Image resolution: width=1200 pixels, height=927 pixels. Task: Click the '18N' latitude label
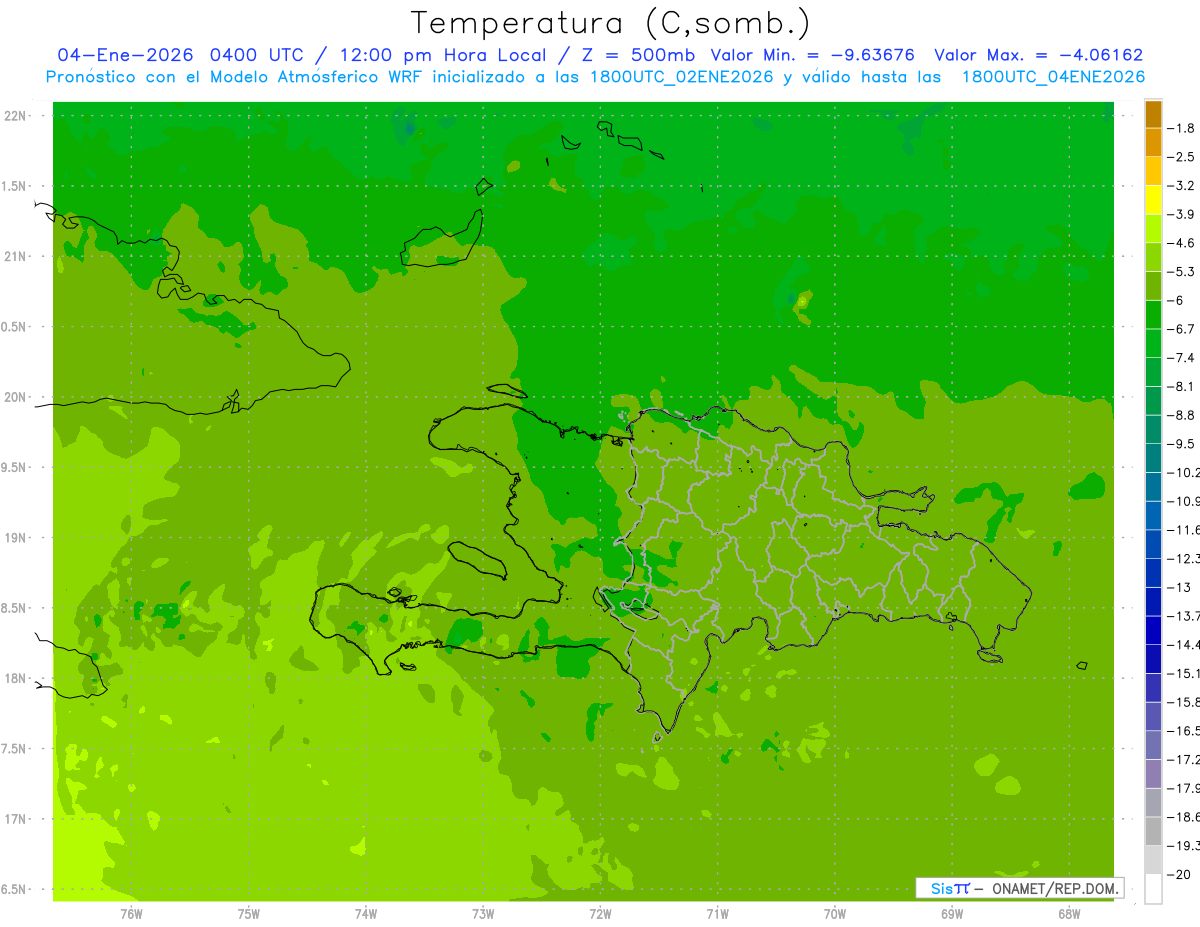point(15,678)
